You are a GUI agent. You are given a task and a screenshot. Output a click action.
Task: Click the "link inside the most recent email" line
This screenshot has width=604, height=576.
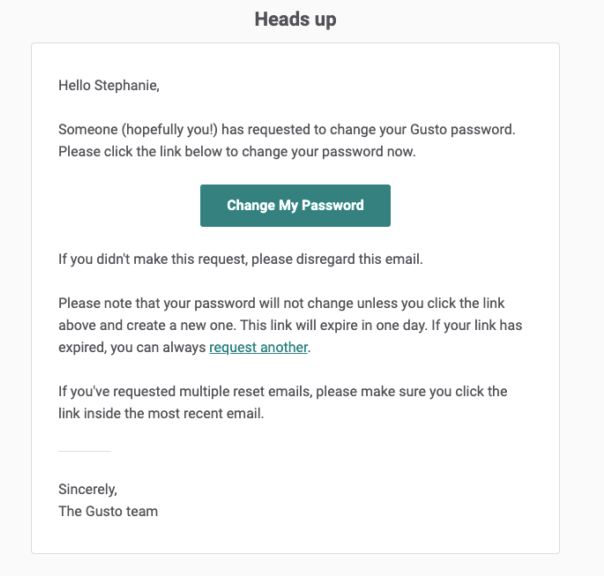coord(161,413)
